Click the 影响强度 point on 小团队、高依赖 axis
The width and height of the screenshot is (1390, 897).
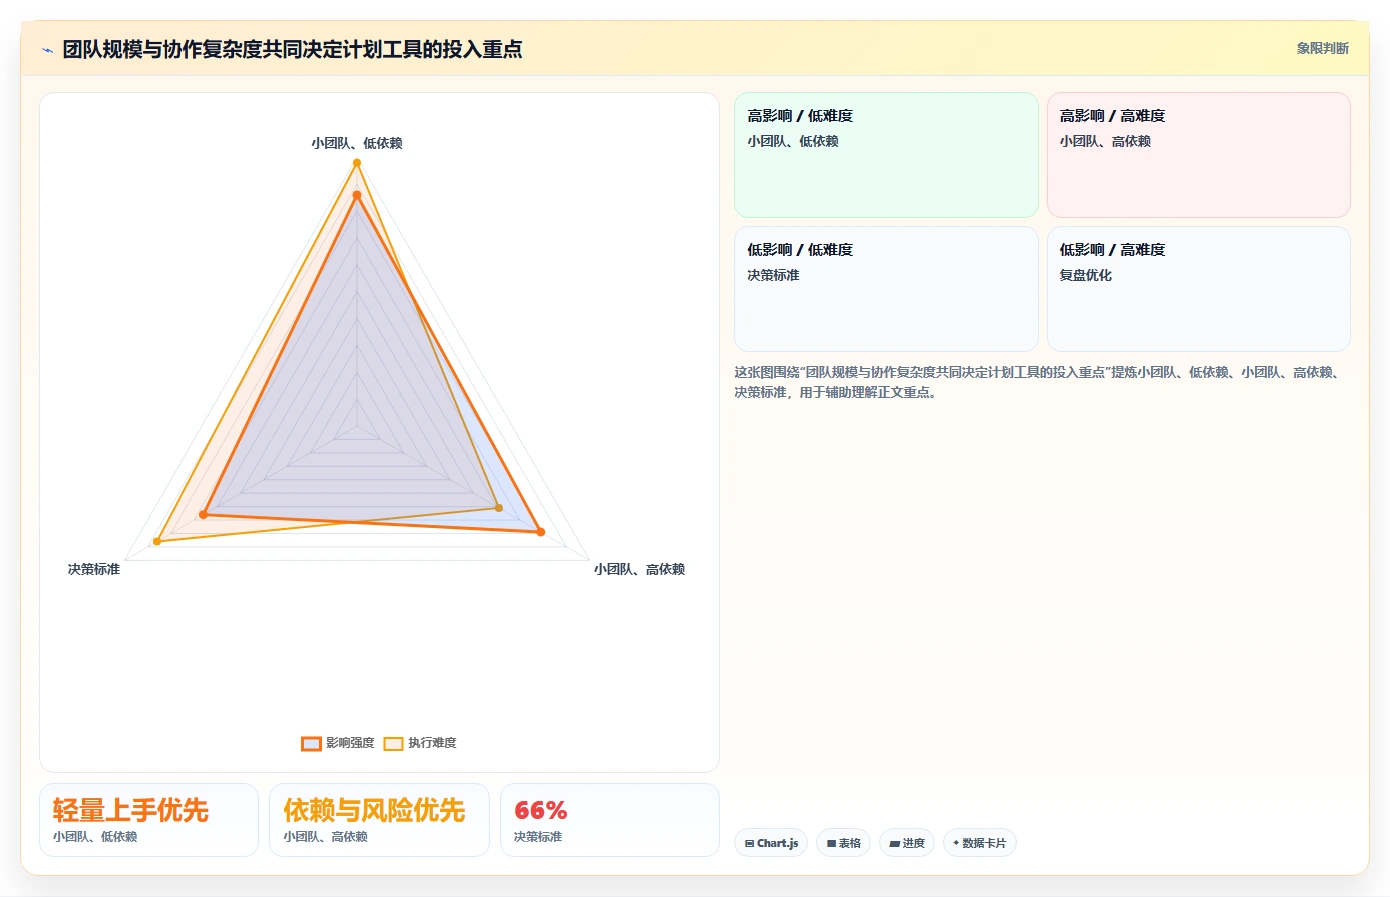tap(541, 532)
